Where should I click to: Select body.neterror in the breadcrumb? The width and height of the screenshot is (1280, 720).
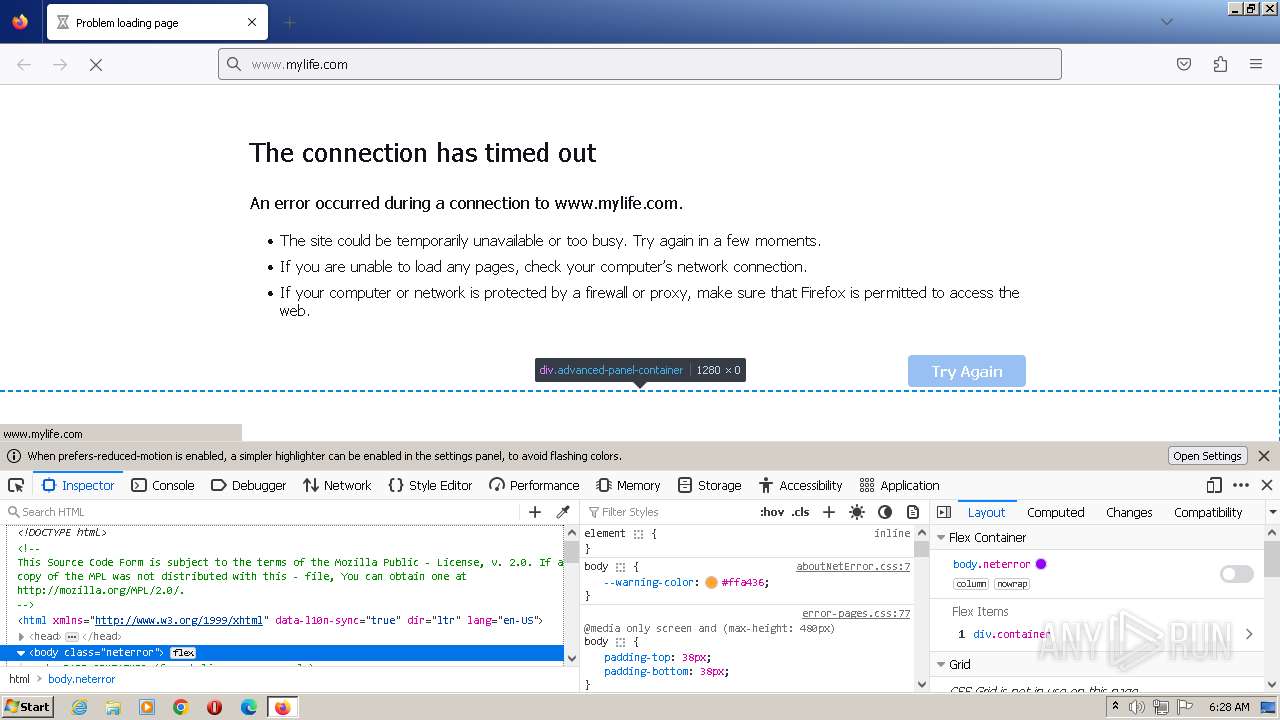click(x=82, y=679)
